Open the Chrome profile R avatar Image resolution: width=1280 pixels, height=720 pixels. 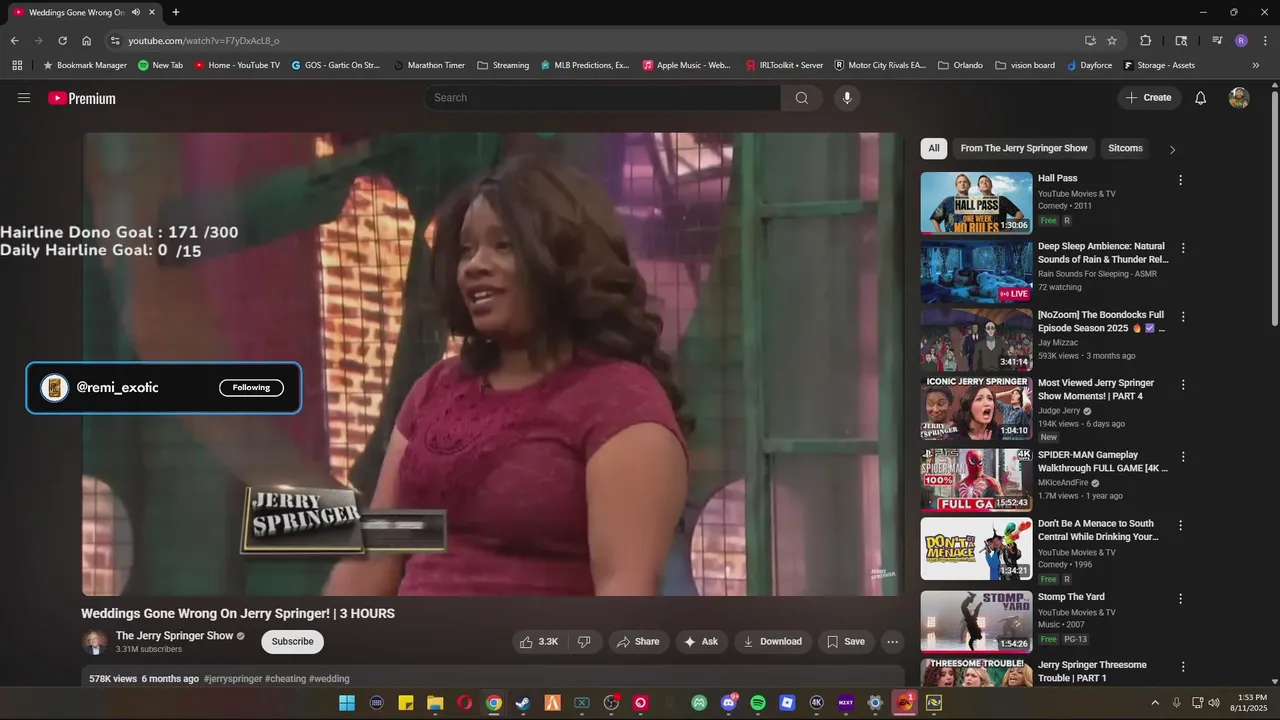(1241, 41)
